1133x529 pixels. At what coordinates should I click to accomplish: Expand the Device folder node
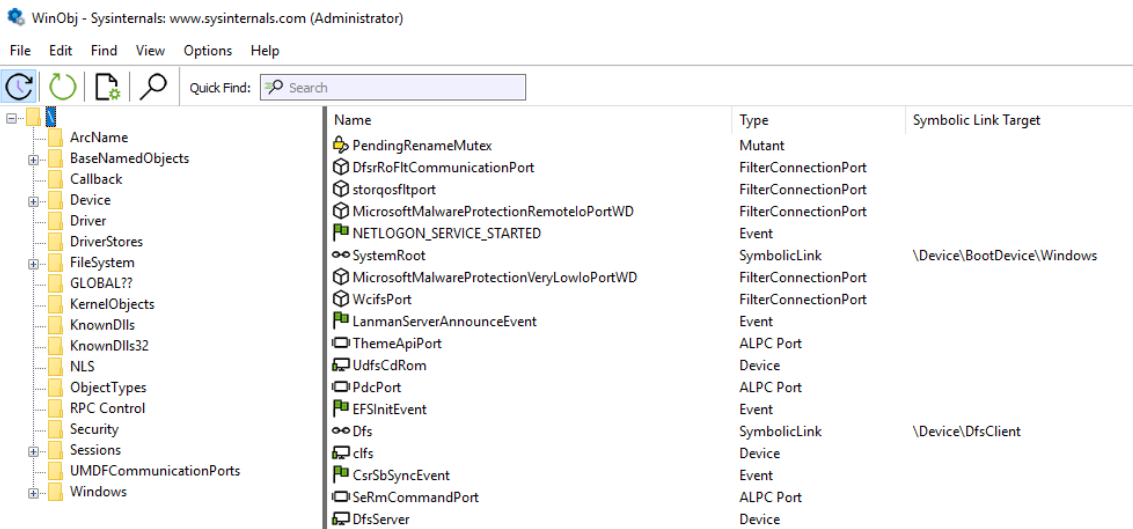[33, 200]
